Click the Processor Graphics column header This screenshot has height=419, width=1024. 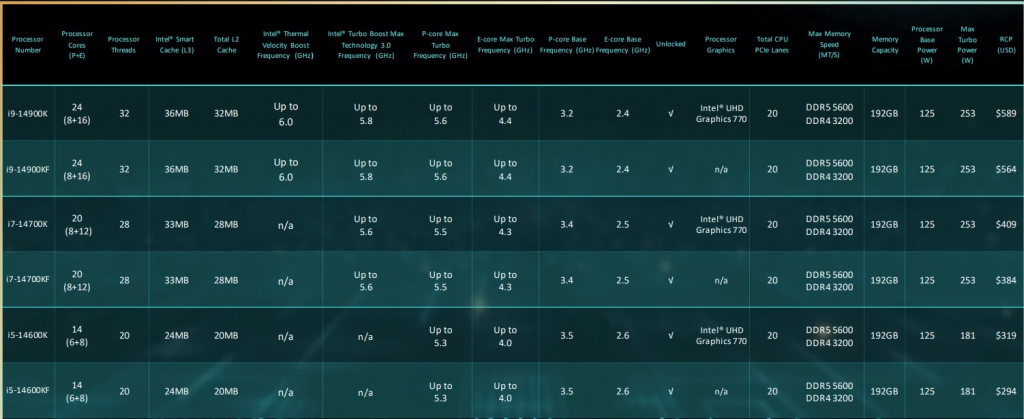click(721, 44)
